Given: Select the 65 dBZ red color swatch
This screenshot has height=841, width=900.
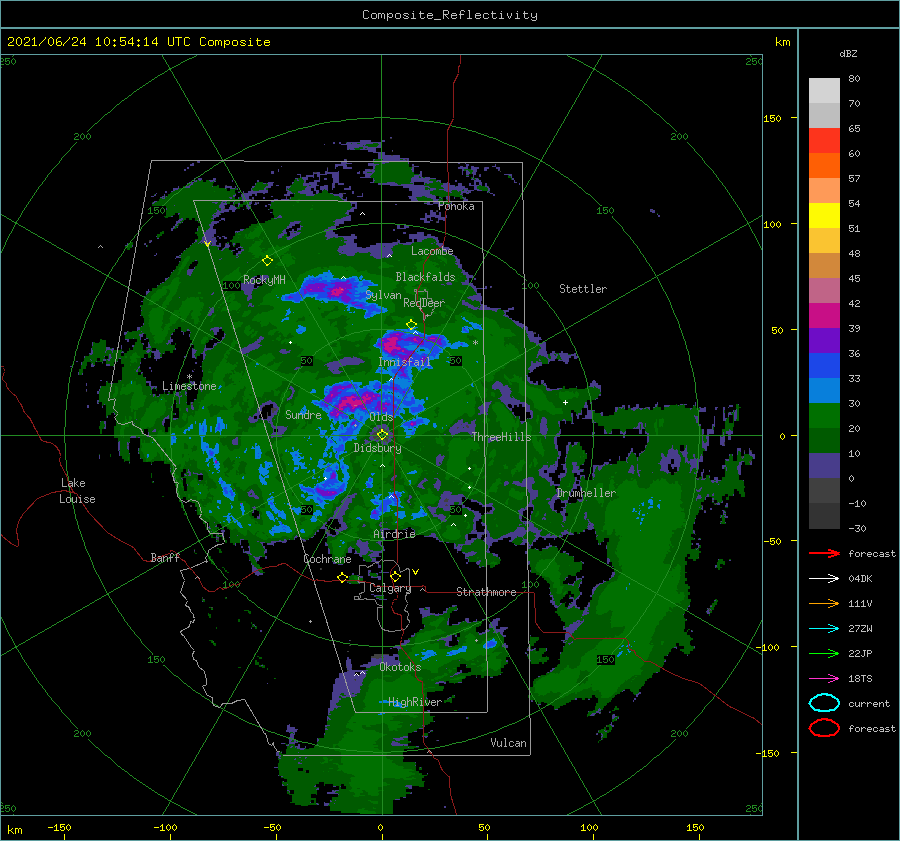Looking at the screenshot, I should (824, 141).
